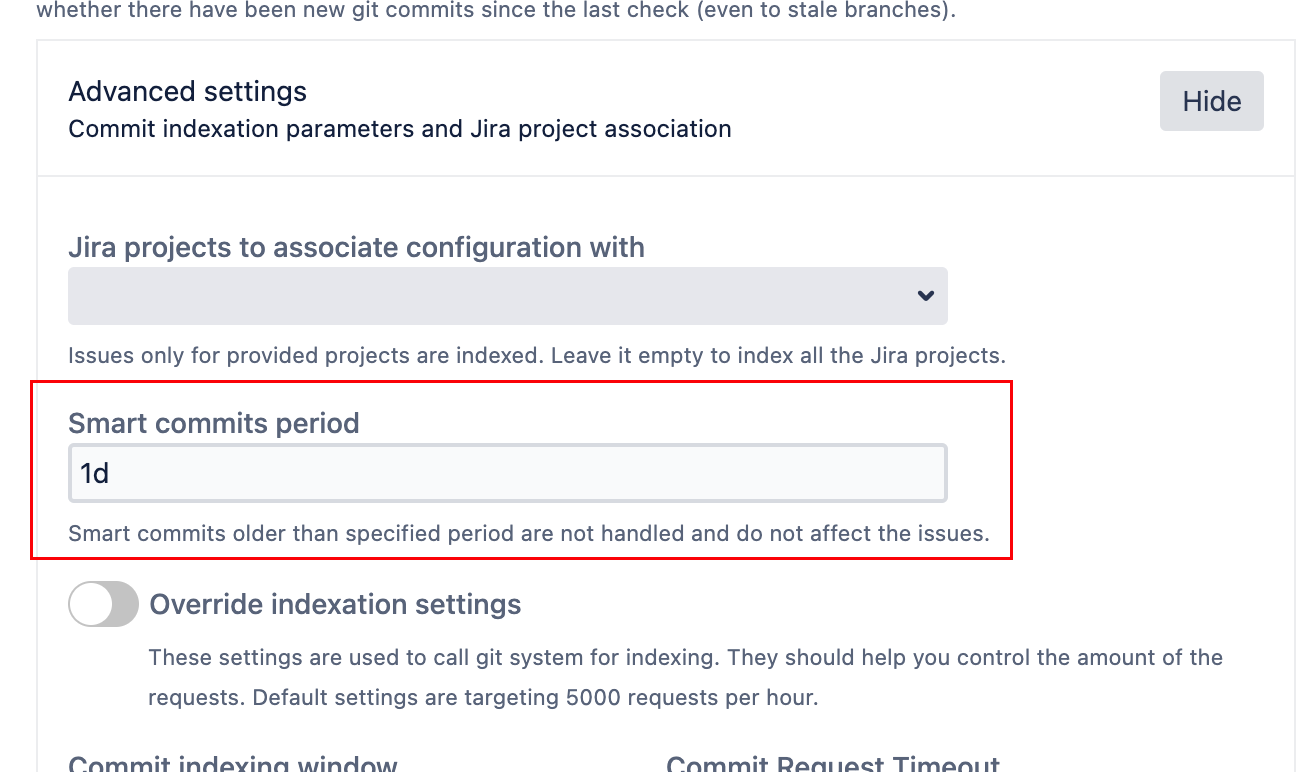
Task: Open the Jira projects association dropdown
Action: 507,295
